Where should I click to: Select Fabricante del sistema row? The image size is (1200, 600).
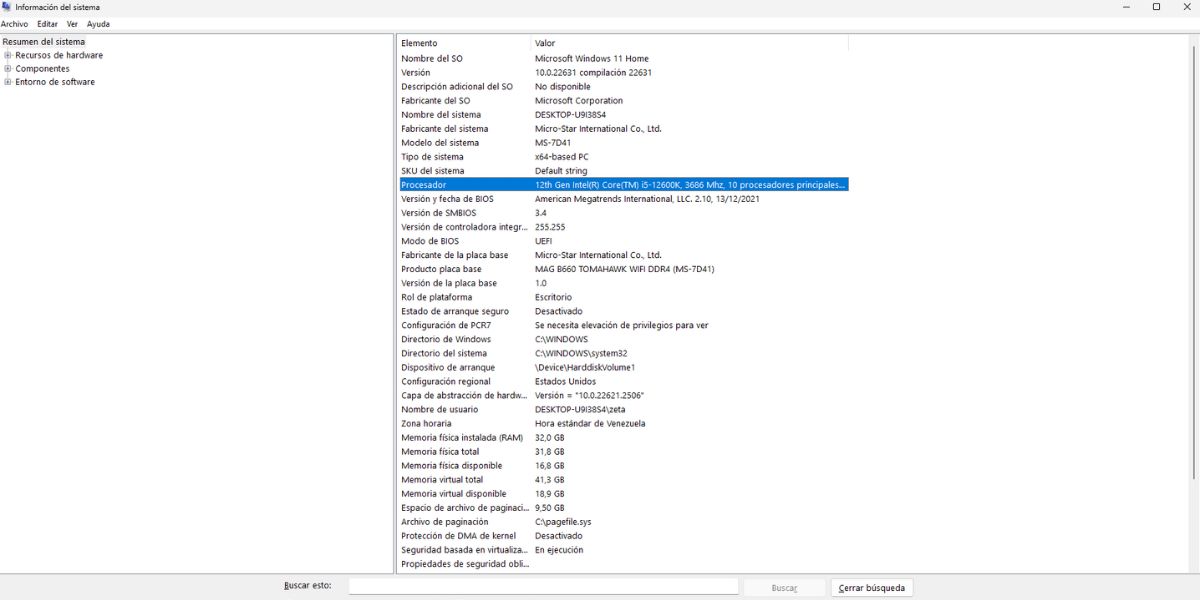click(623, 128)
